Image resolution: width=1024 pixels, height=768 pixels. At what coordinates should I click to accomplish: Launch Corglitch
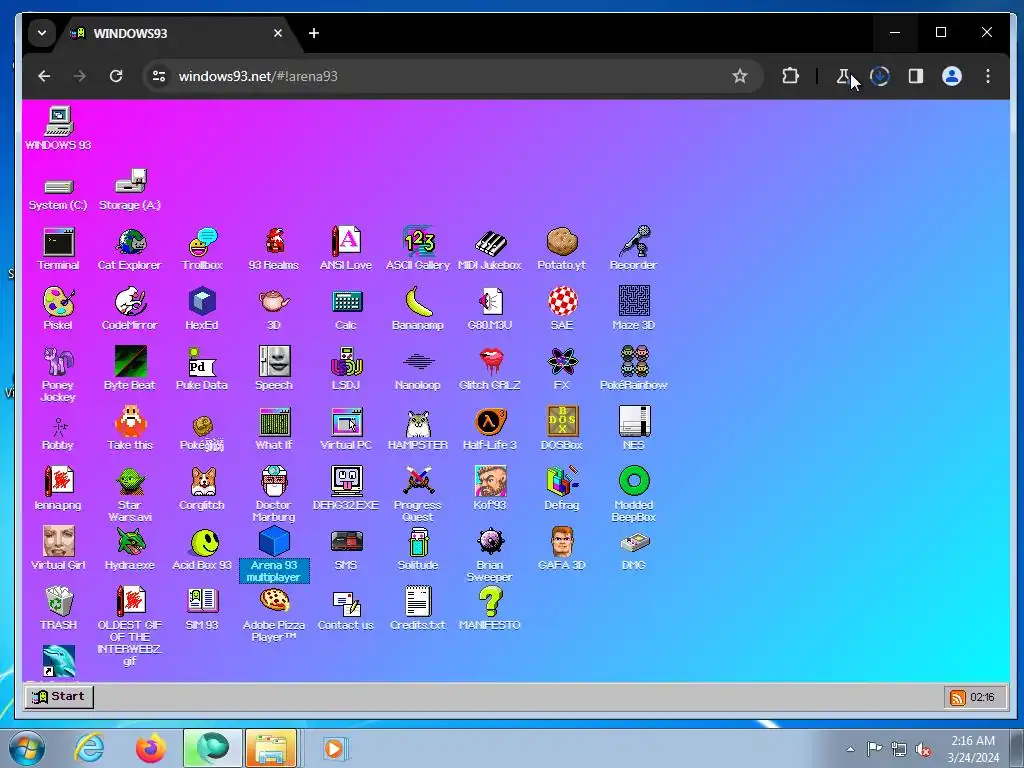[202, 488]
